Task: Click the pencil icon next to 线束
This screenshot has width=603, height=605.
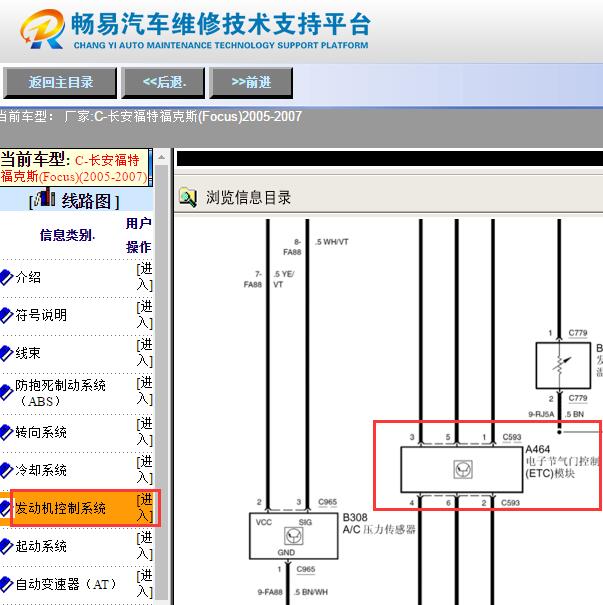Action: (x=6, y=353)
